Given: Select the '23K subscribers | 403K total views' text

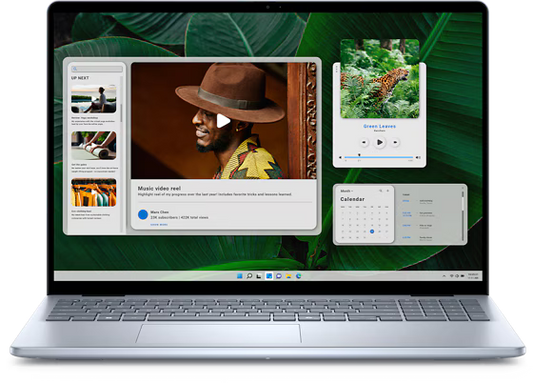Looking at the screenshot, I should 179,217.
